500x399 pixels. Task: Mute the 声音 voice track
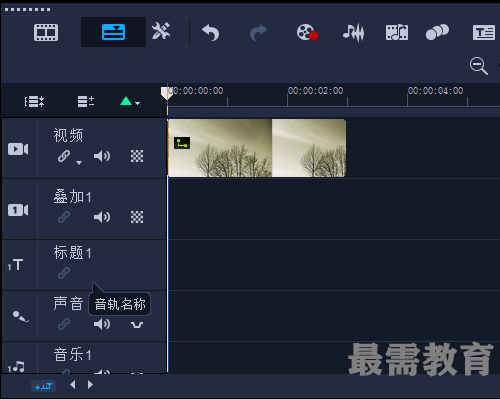(102, 324)
